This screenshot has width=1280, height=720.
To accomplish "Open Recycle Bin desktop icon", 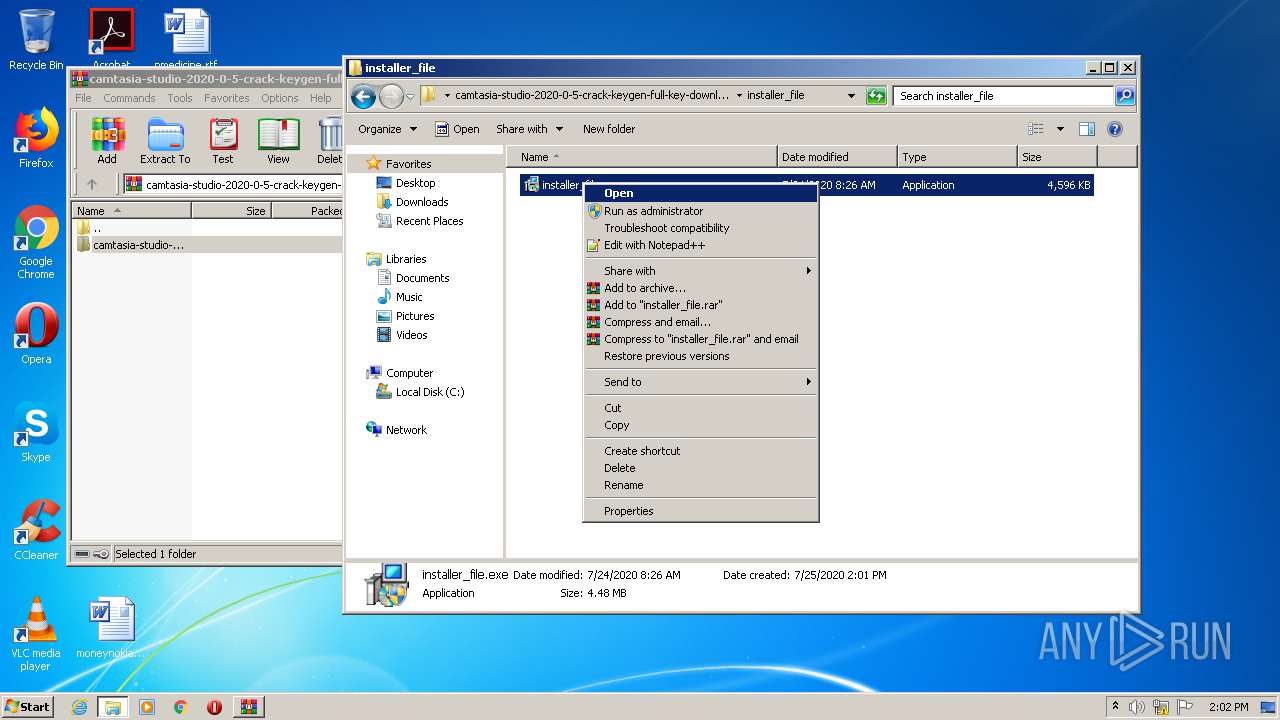I will (x=36, y=40).
